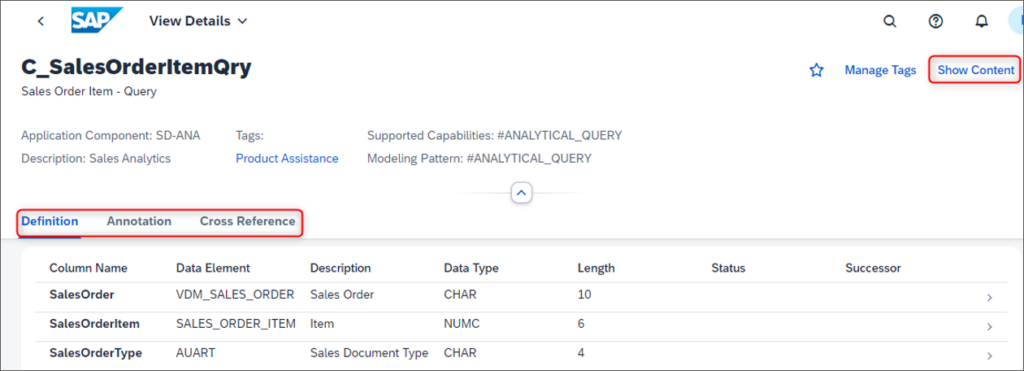Viewport: 1024px width, 371px height.
Task: Open the View Details dropdown menu
Action: pos(198,21)
